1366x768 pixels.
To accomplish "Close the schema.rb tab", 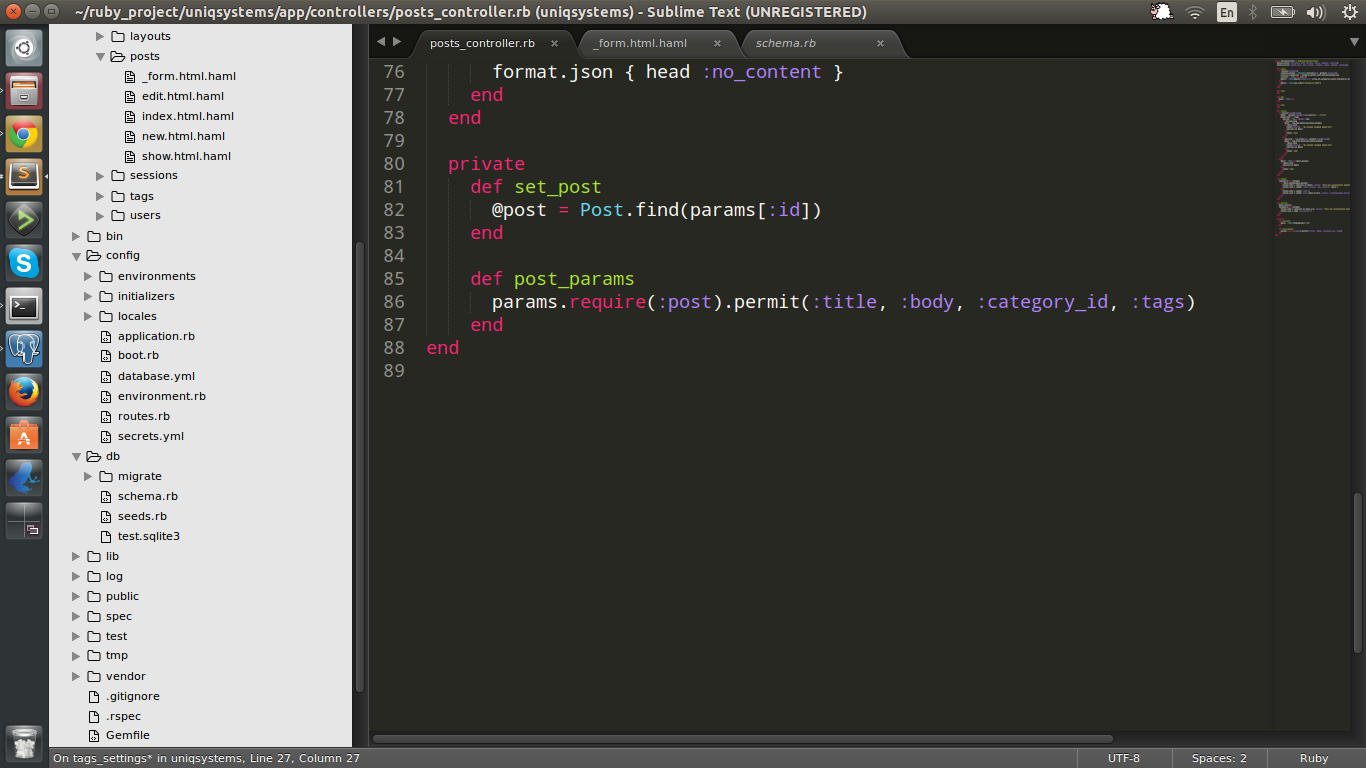I will coord(880,44).
